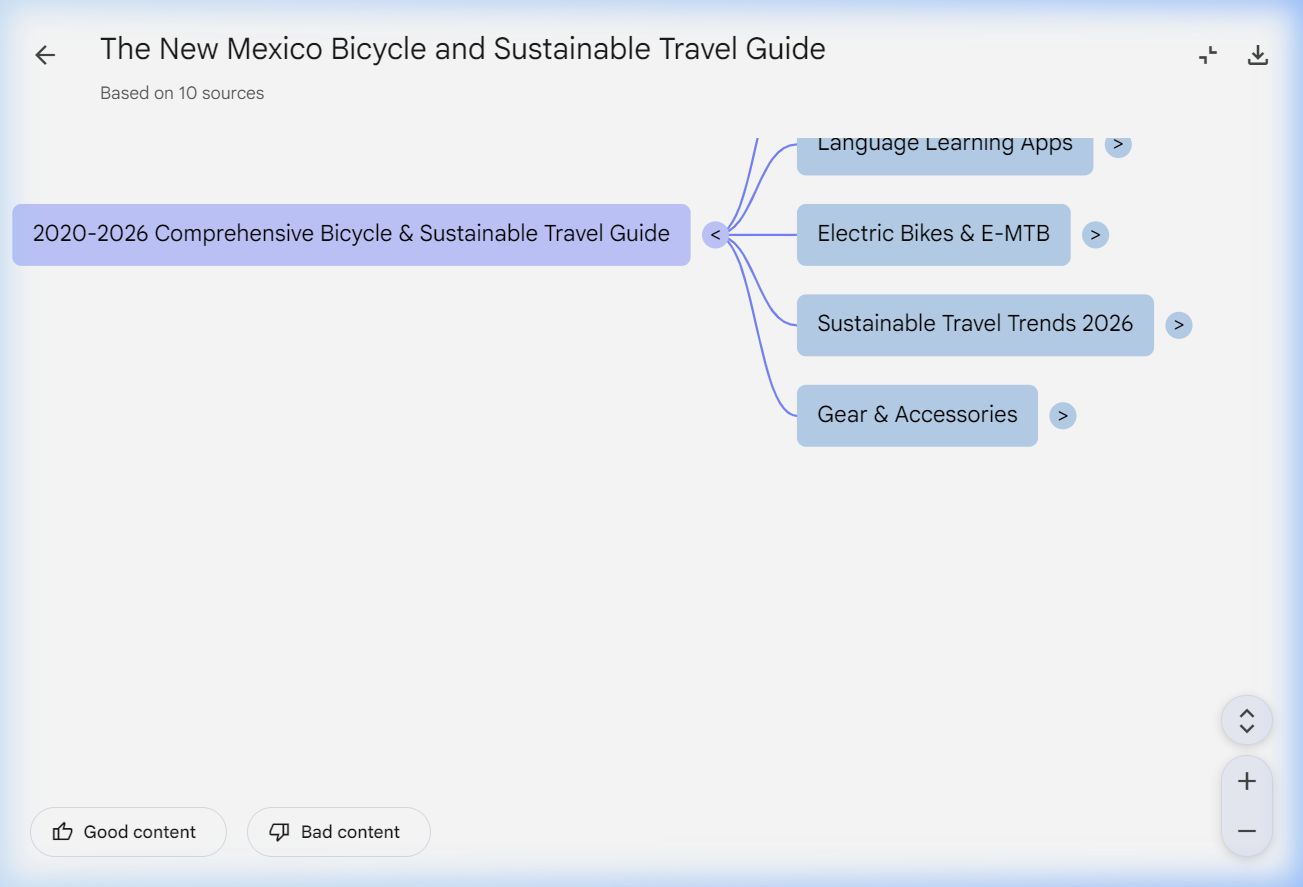The height and width of the screenshot is (887, 1303).
Task: Select the Gear & Accessories node
Action: tap(917, 416)
